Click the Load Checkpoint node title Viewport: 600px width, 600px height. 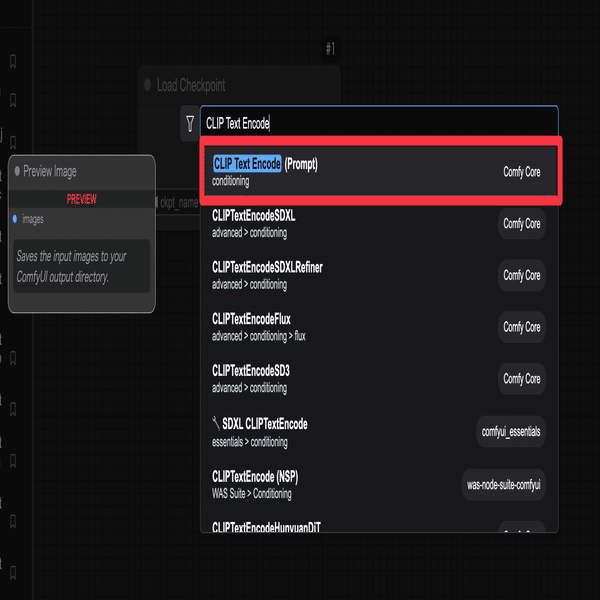click(191, 85)
